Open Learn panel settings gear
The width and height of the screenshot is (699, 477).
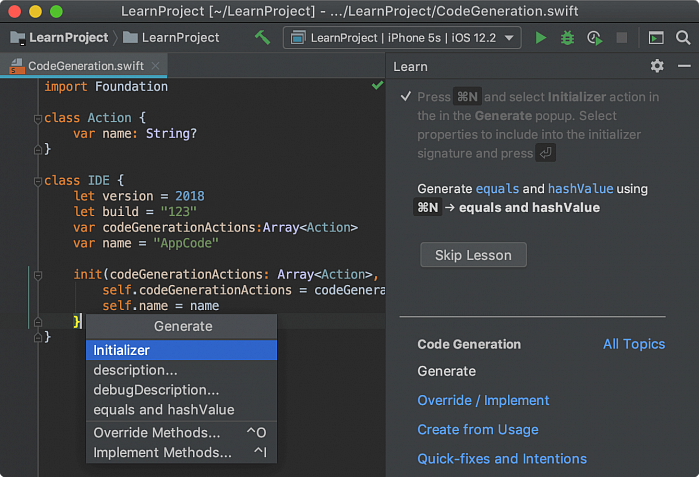(657, 66)
